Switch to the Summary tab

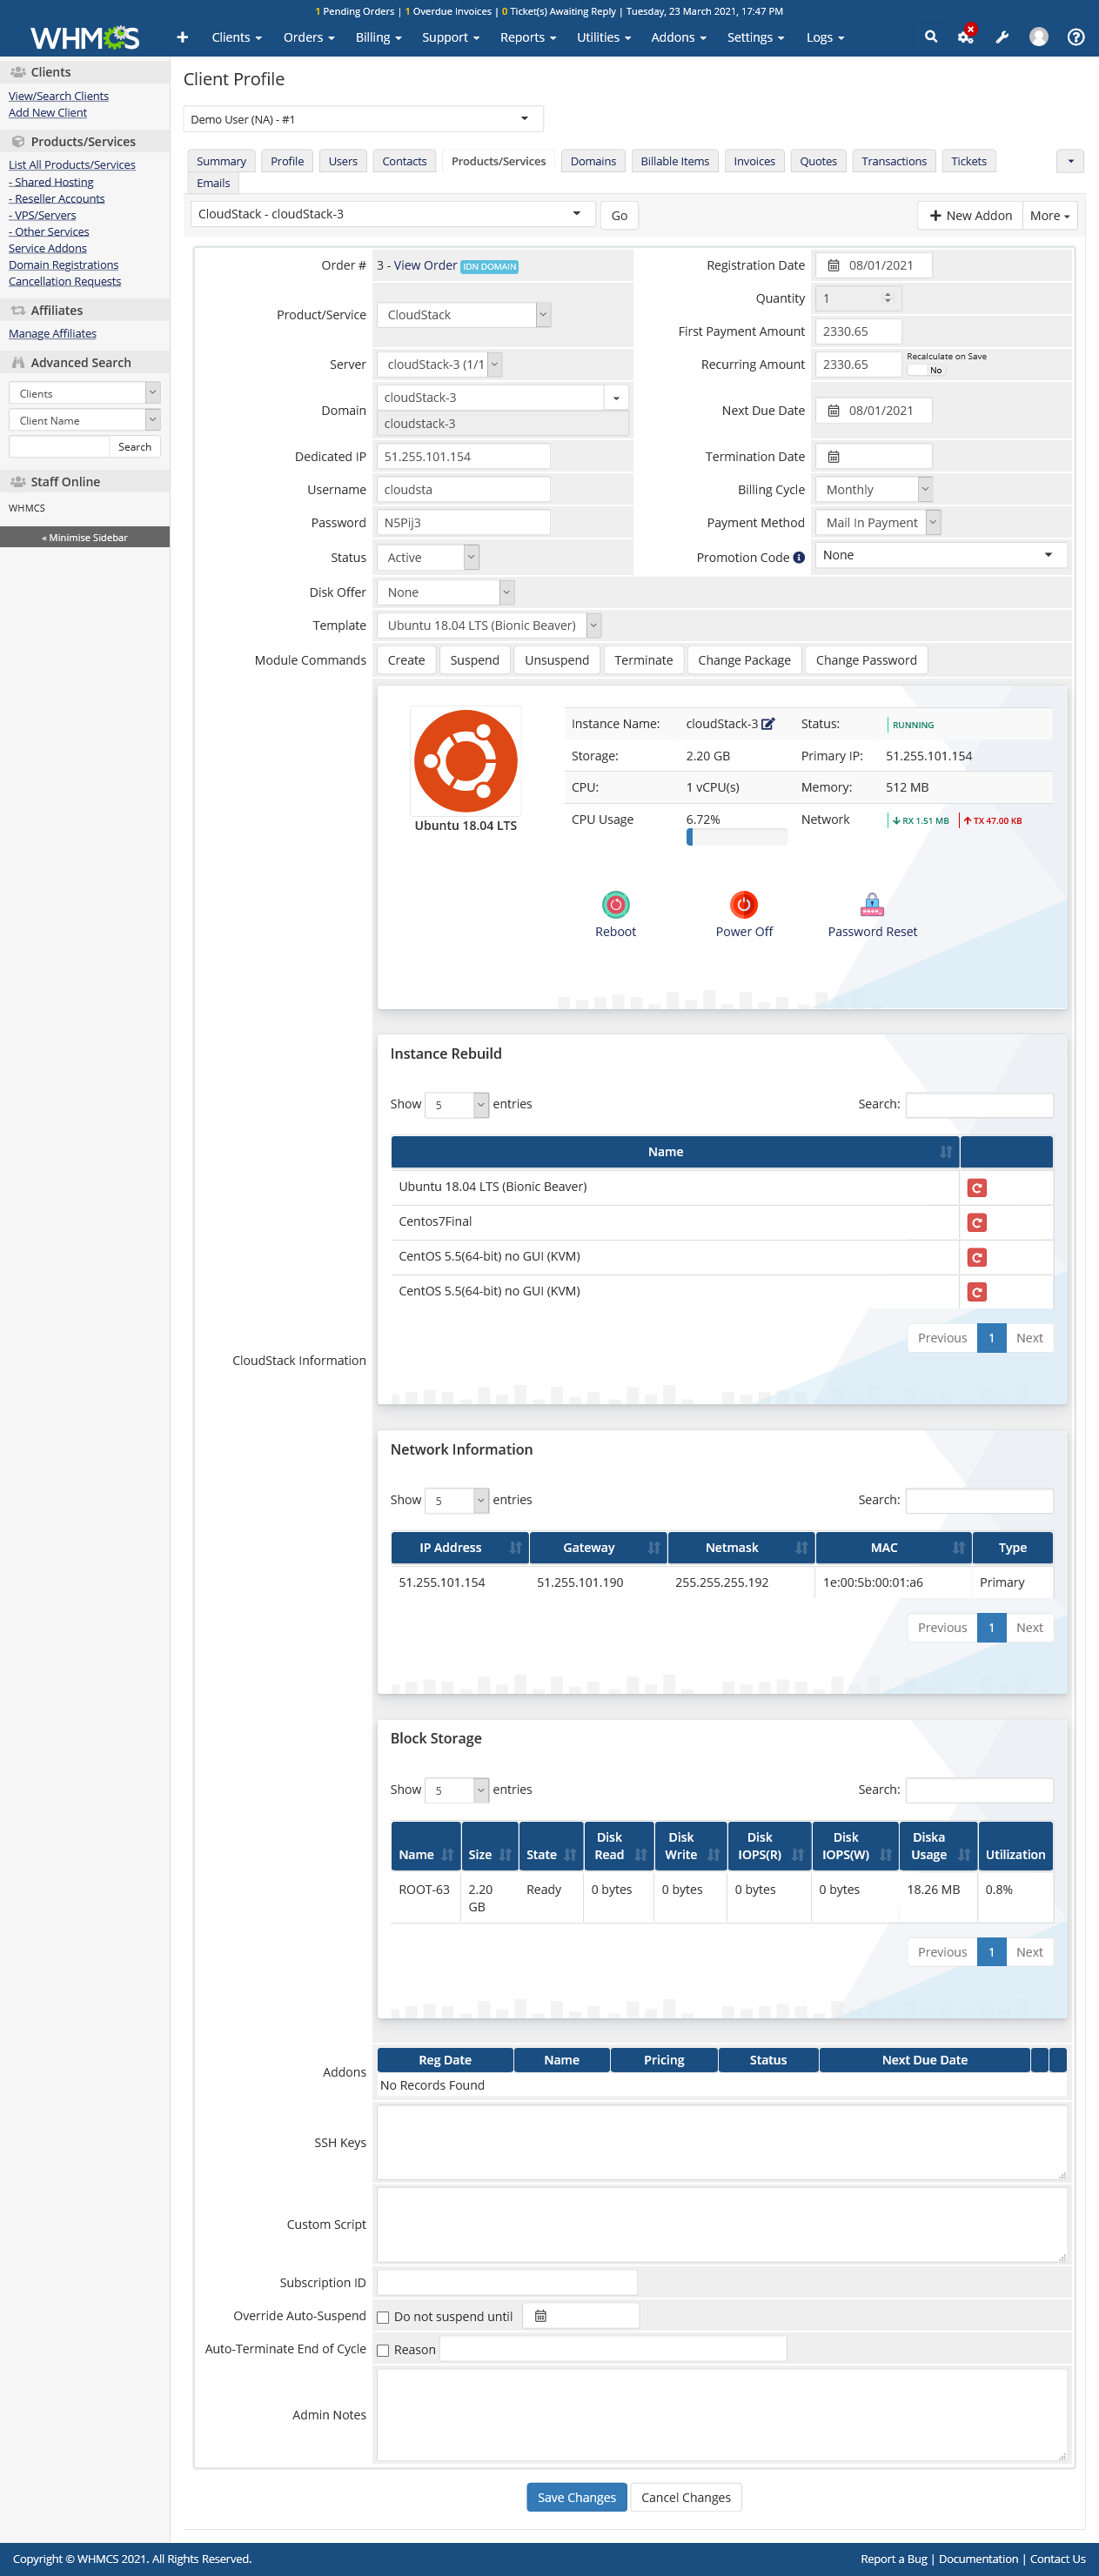click(x=221, y=161)
